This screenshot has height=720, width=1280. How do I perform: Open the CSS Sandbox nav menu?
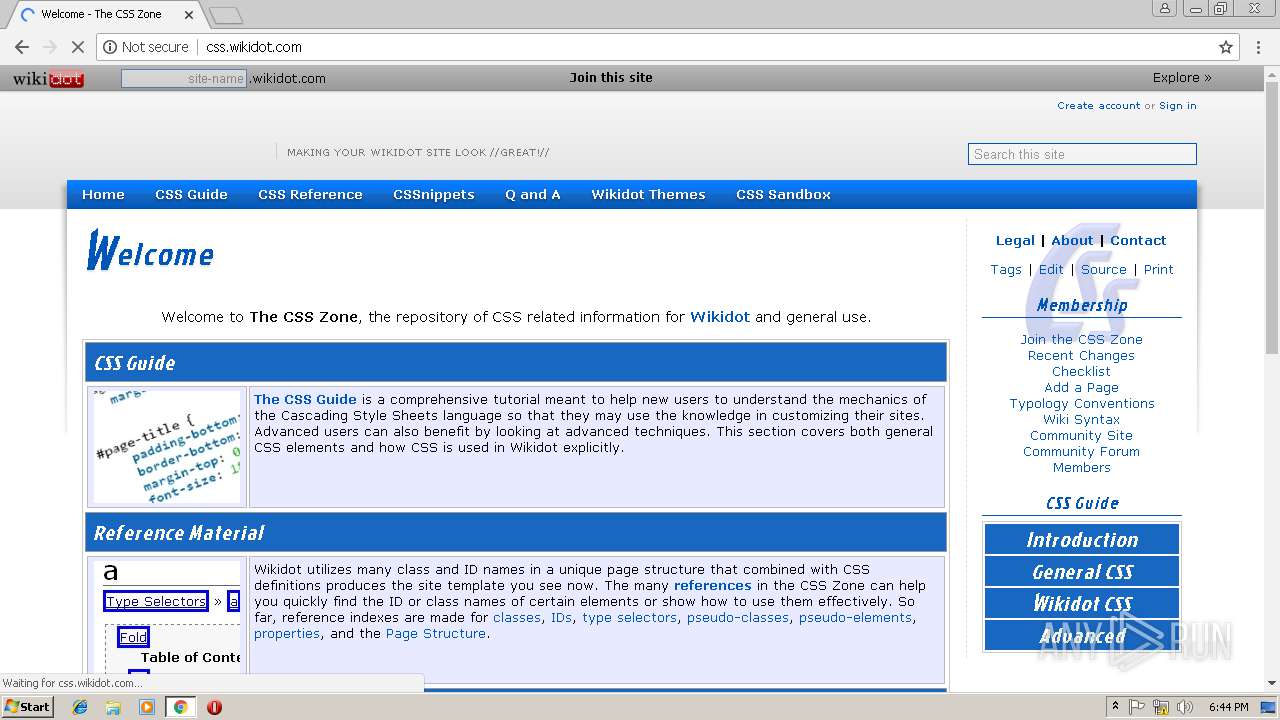pyautogui.click(x=783, y=195)
